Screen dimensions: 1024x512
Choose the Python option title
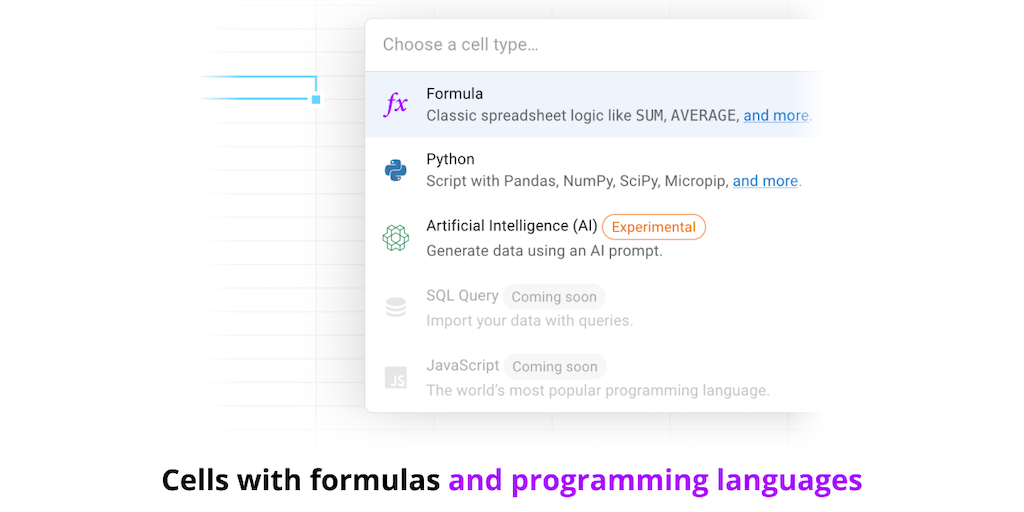450,159
